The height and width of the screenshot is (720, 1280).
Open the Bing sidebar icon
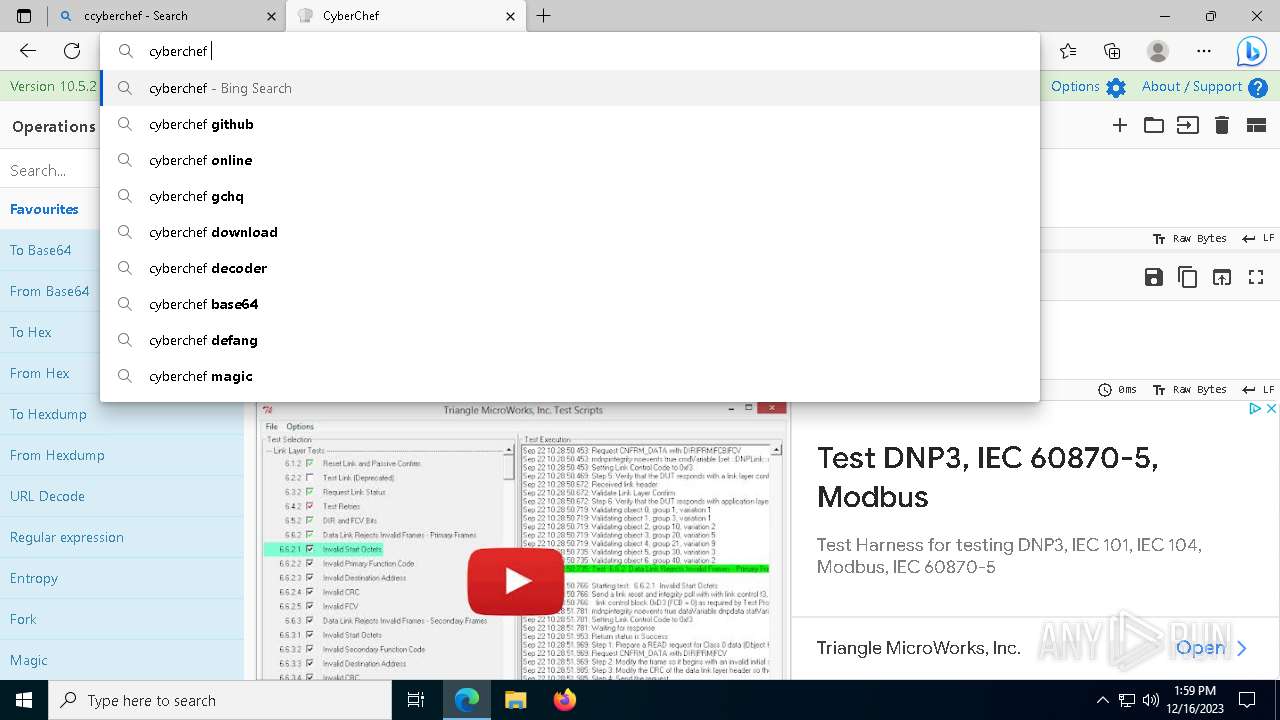pyautogui.click(x=1251, y=51)
